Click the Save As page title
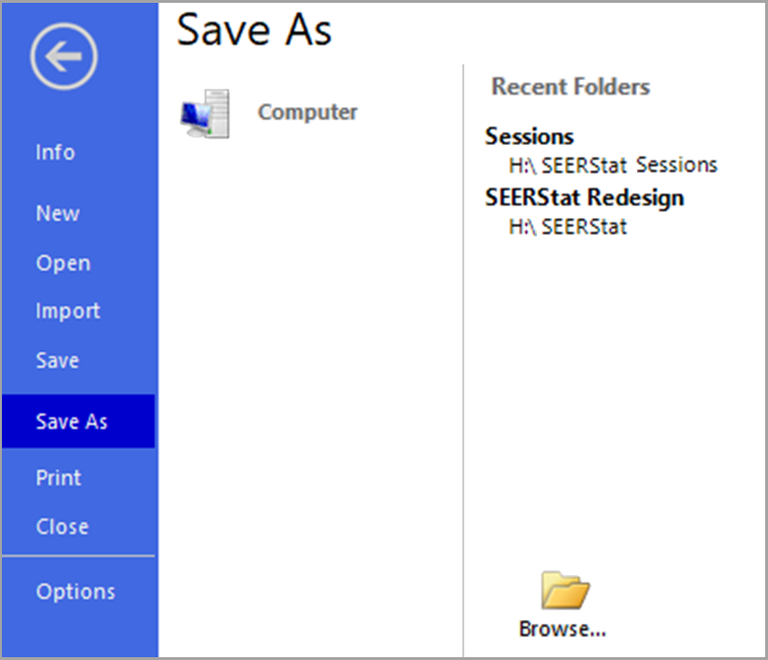This screenshot has height=660, width=768. (x=254, y=30)
